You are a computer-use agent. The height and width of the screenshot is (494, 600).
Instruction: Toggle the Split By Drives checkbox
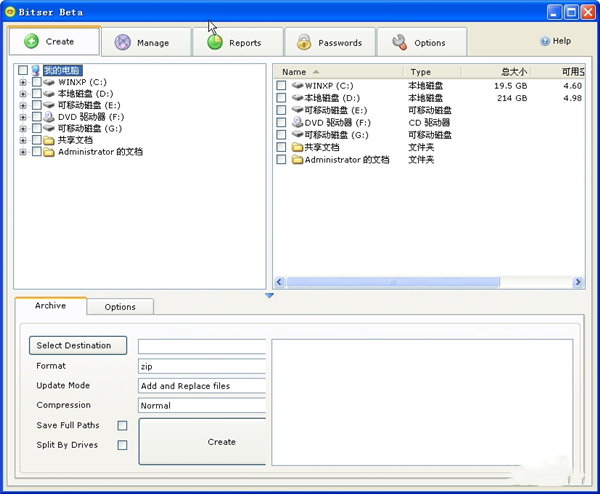[x=122, y=445]
